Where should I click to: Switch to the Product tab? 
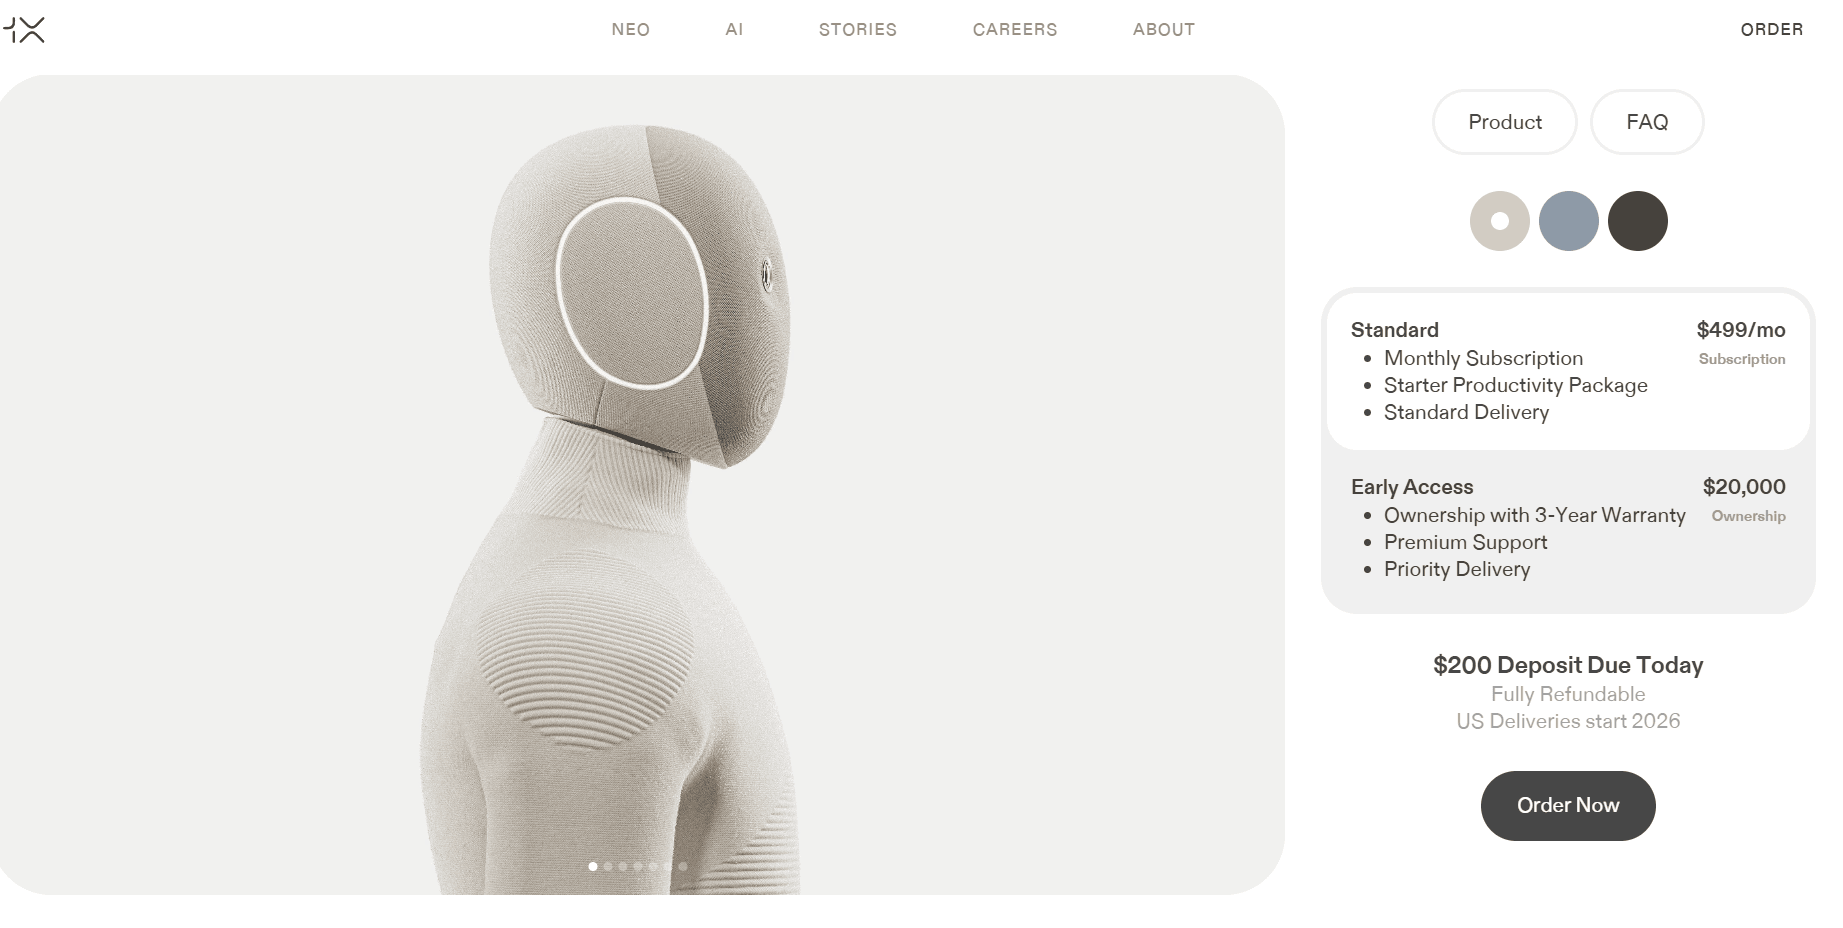(x=1505, y=122)
